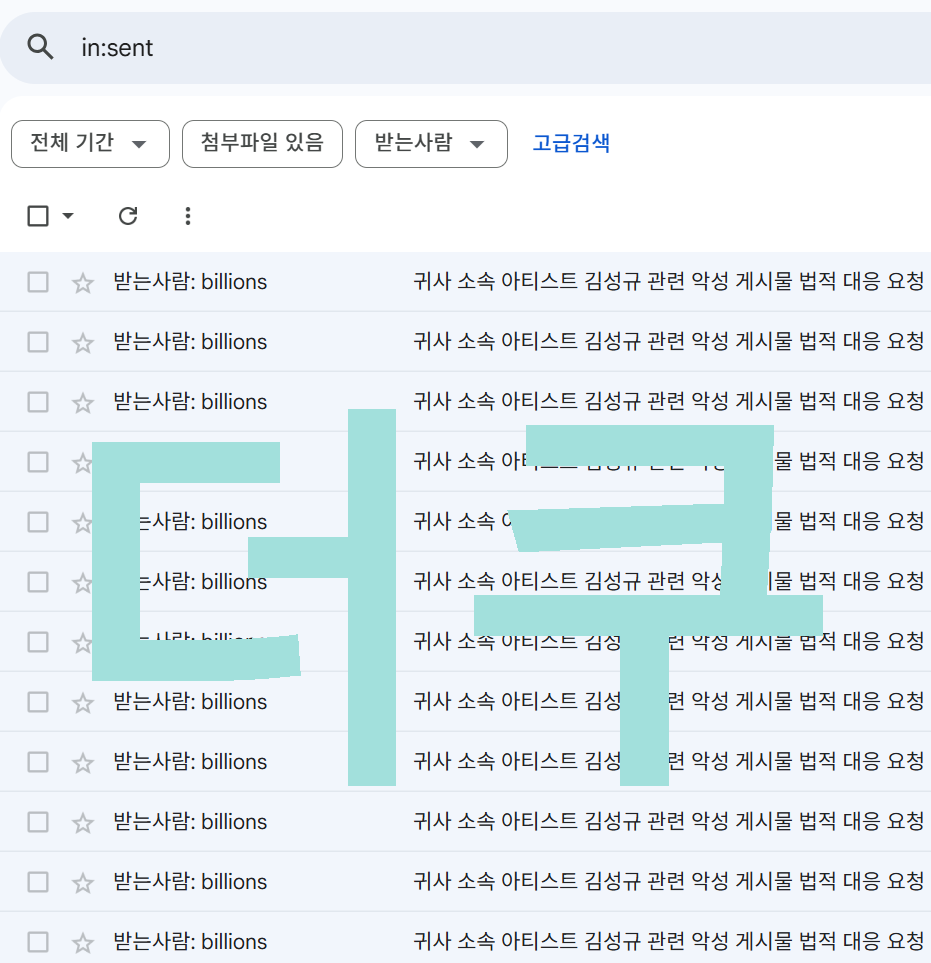The image size is (931, 963).
Task: Click the magnifying glass search icon
Action: [x=40, y=47]
